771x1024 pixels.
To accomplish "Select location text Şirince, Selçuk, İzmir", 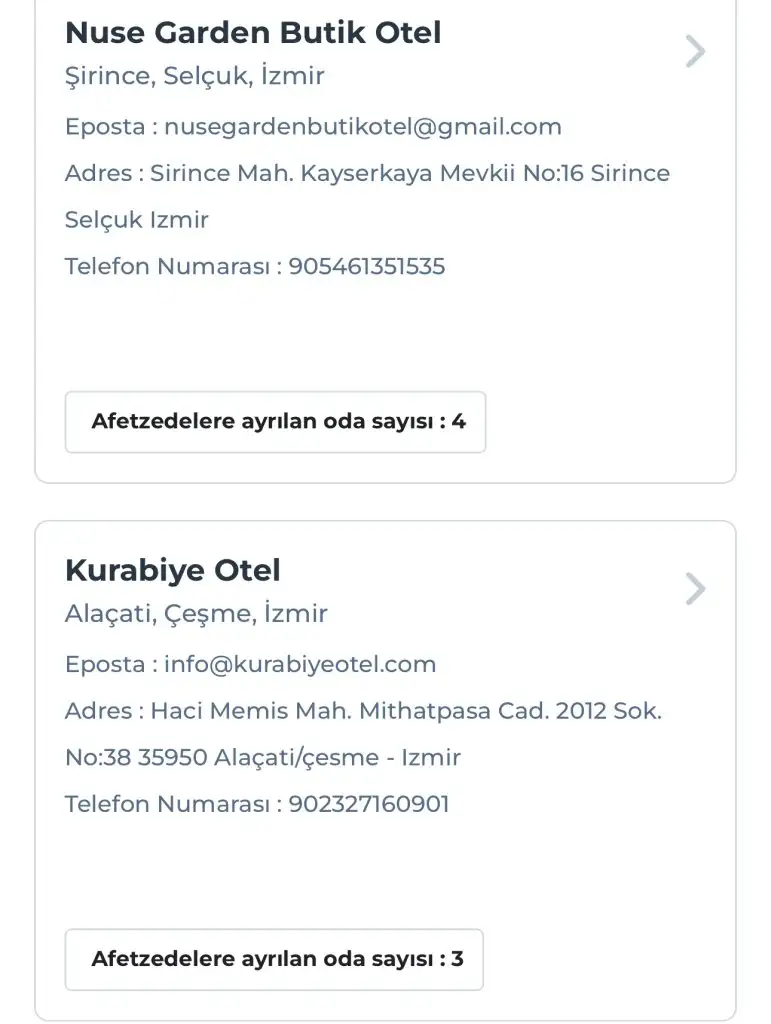I will pos(195,76).
